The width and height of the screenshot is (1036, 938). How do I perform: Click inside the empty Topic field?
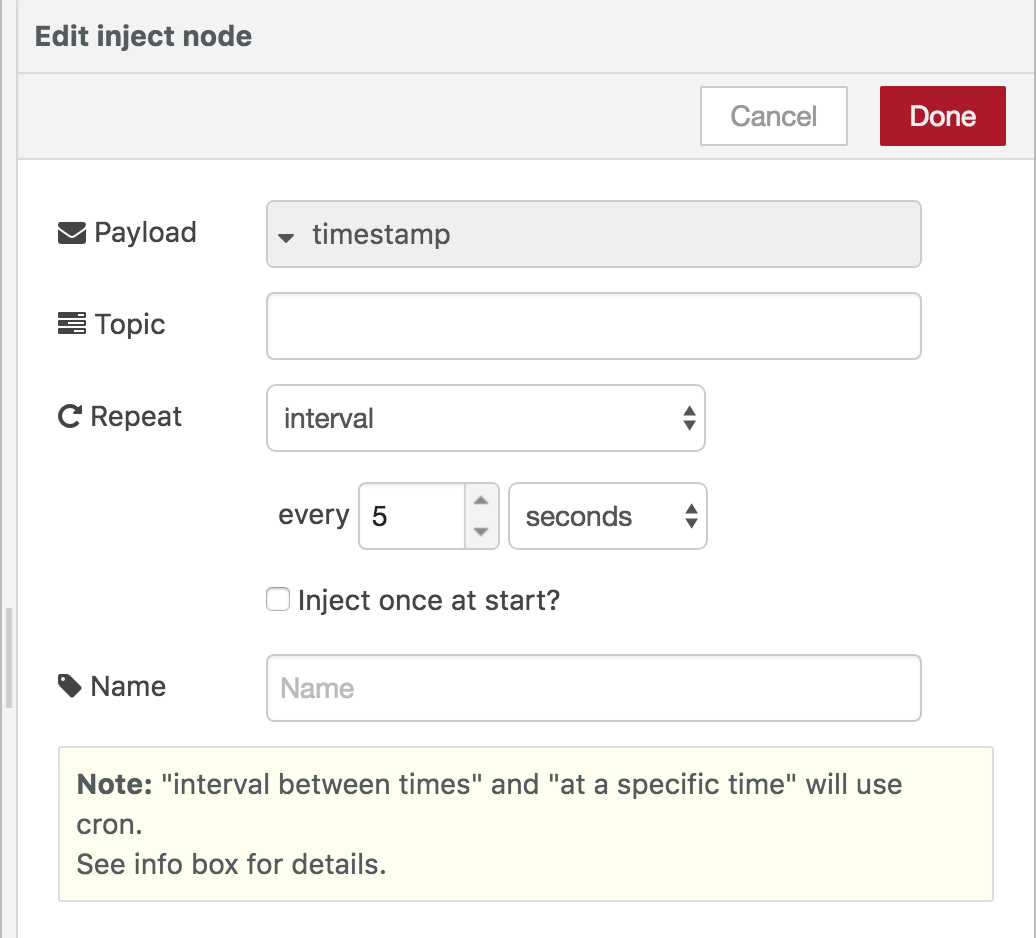(x=592, y=325)
